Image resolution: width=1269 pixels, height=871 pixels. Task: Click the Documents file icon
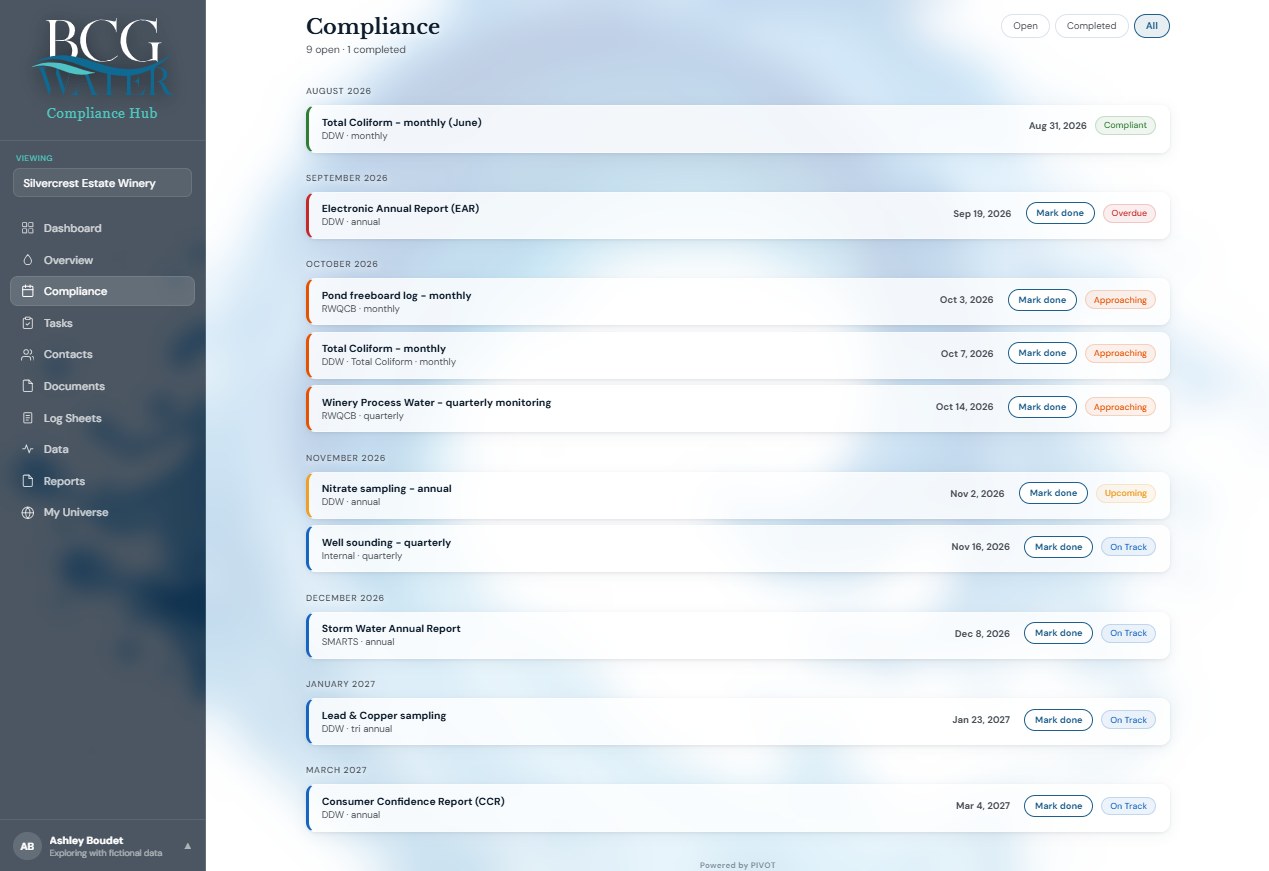(x=28, y=386)
